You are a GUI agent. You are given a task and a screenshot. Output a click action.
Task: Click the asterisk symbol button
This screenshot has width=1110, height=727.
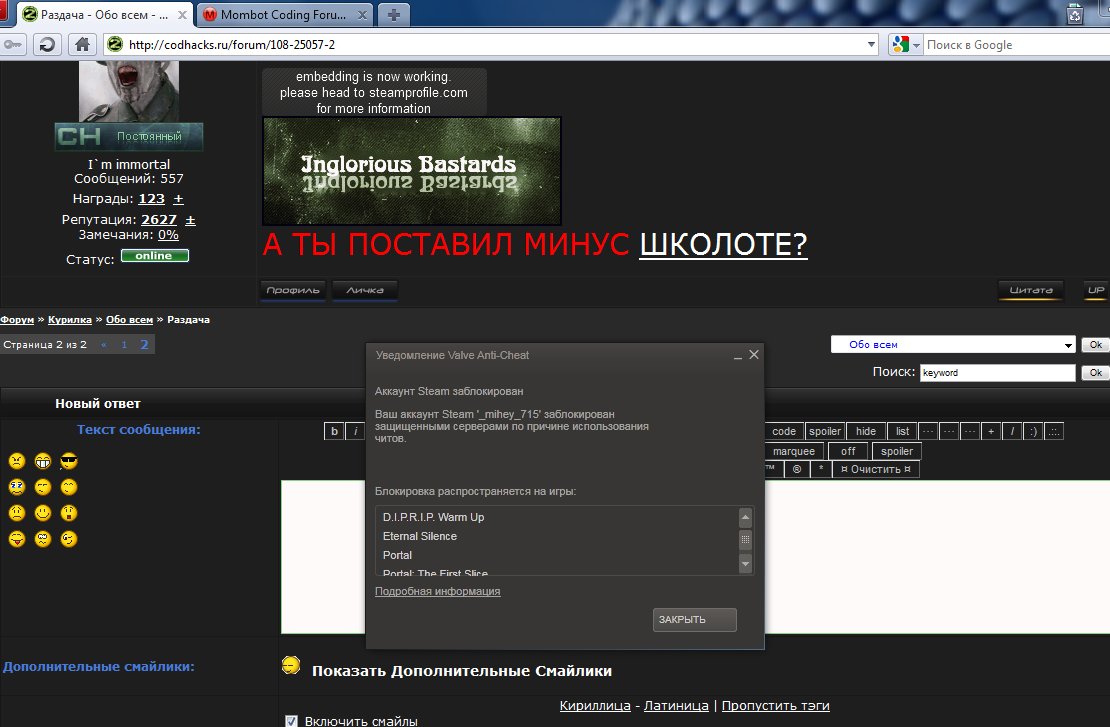click(x=821, y=469)
